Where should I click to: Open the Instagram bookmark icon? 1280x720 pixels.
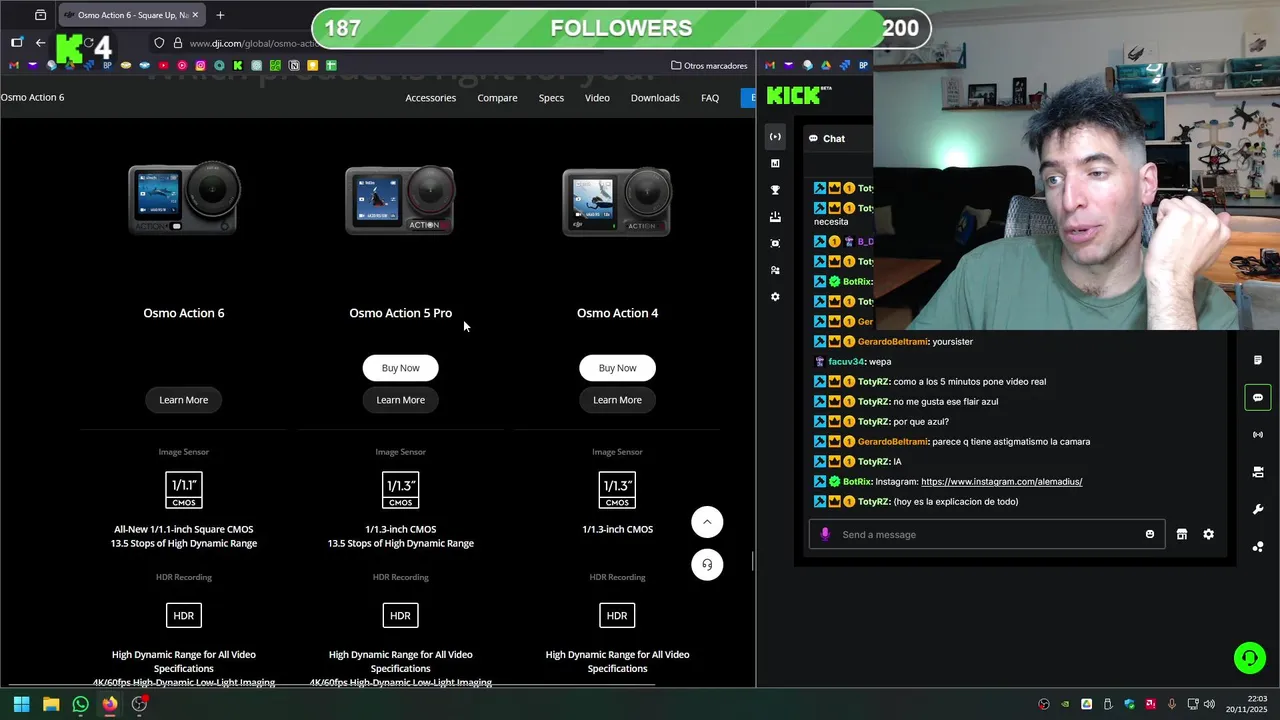tap(200, 65)
